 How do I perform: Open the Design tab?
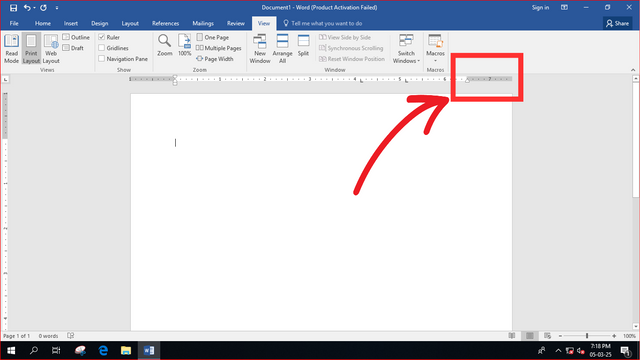(100, 23)
